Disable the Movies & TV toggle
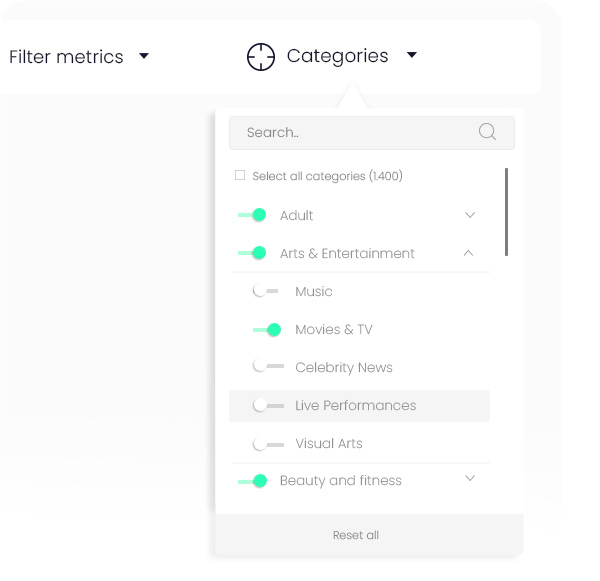Viewport: 600px width, 581px height. 267,330
